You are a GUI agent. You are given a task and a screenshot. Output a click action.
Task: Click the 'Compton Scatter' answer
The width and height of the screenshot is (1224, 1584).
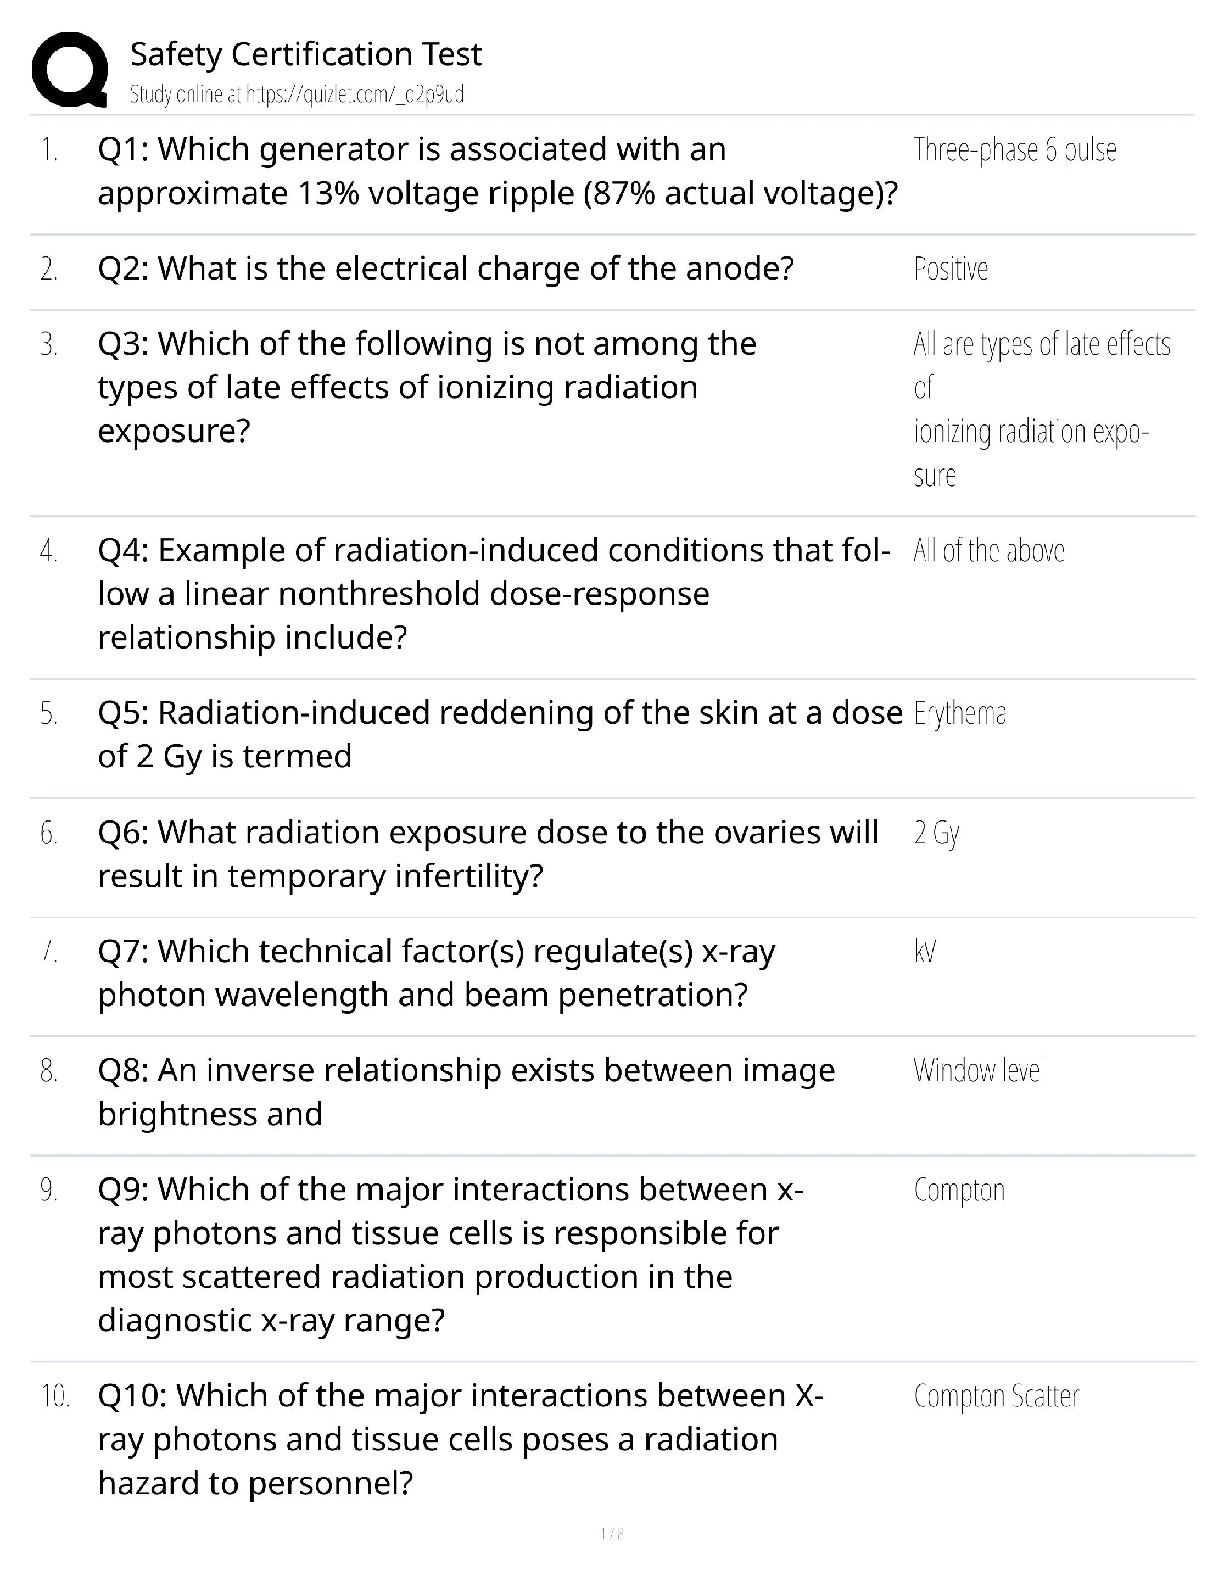996,1396
